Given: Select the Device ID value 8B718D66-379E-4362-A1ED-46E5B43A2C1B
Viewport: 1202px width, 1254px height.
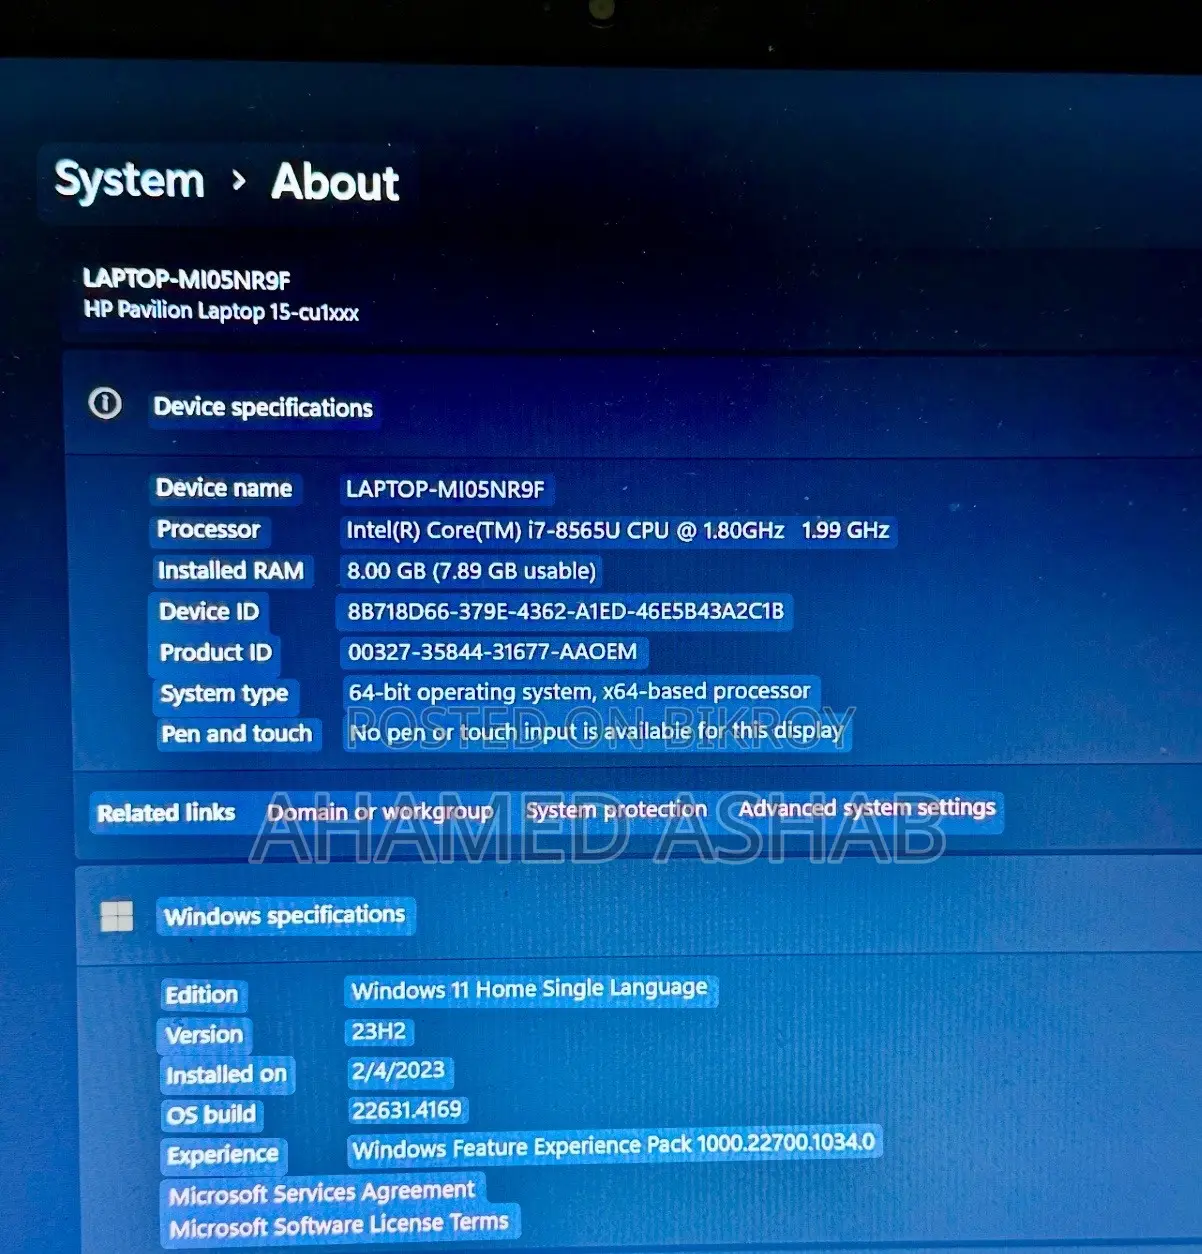Looking at the screenshot, I should pos(565,611).
